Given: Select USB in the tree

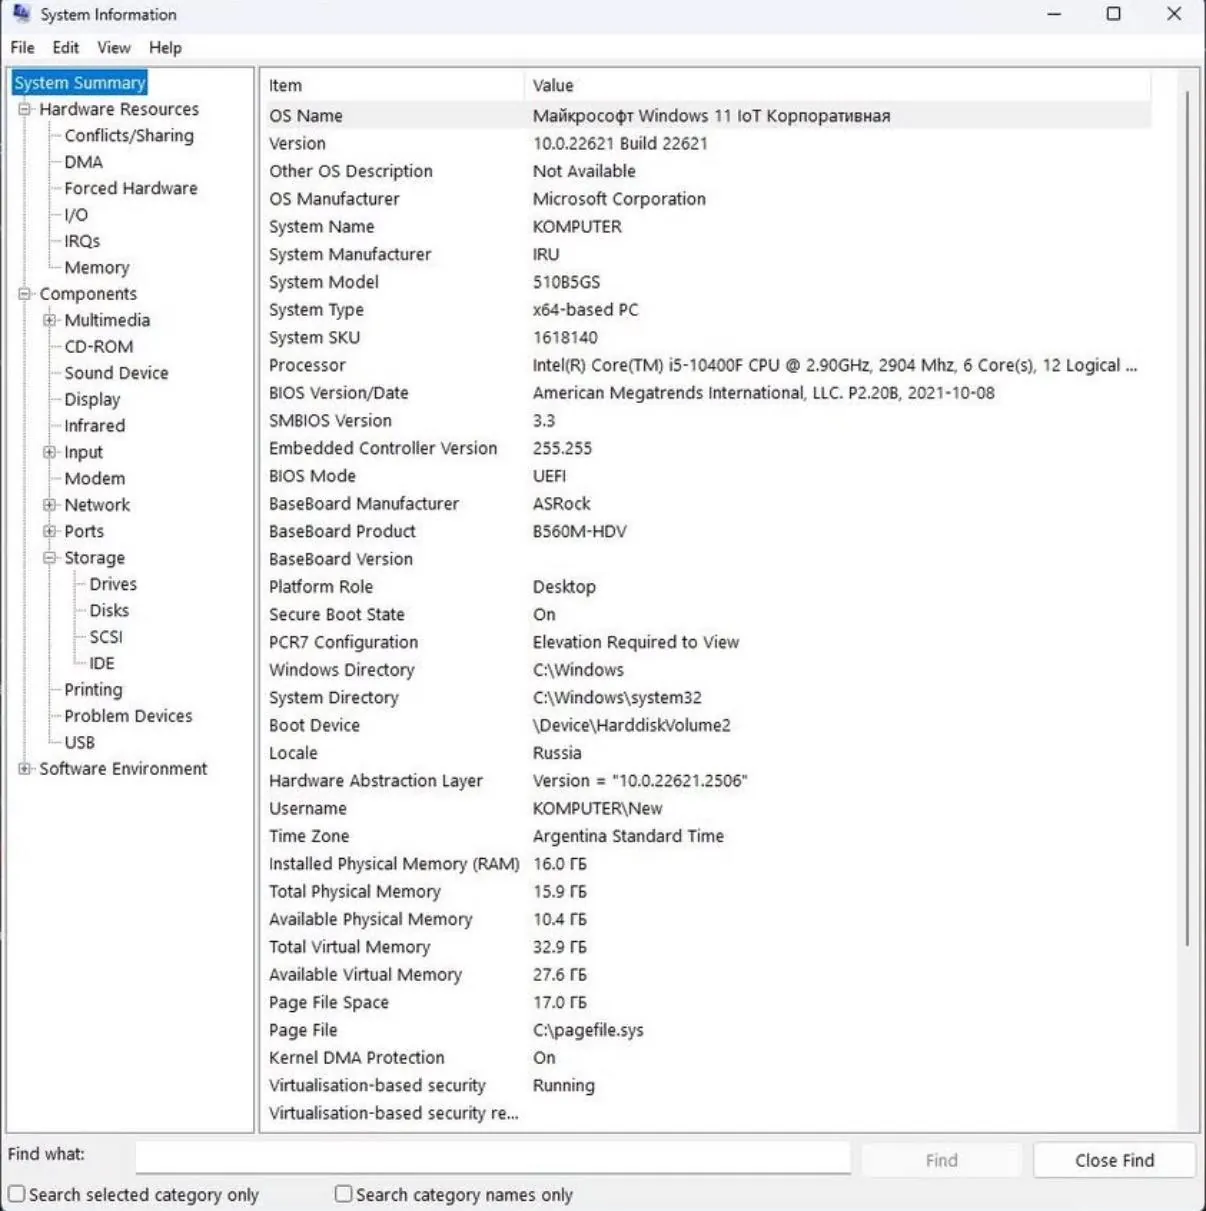Looking at the screenshot, I should point(80,743).
